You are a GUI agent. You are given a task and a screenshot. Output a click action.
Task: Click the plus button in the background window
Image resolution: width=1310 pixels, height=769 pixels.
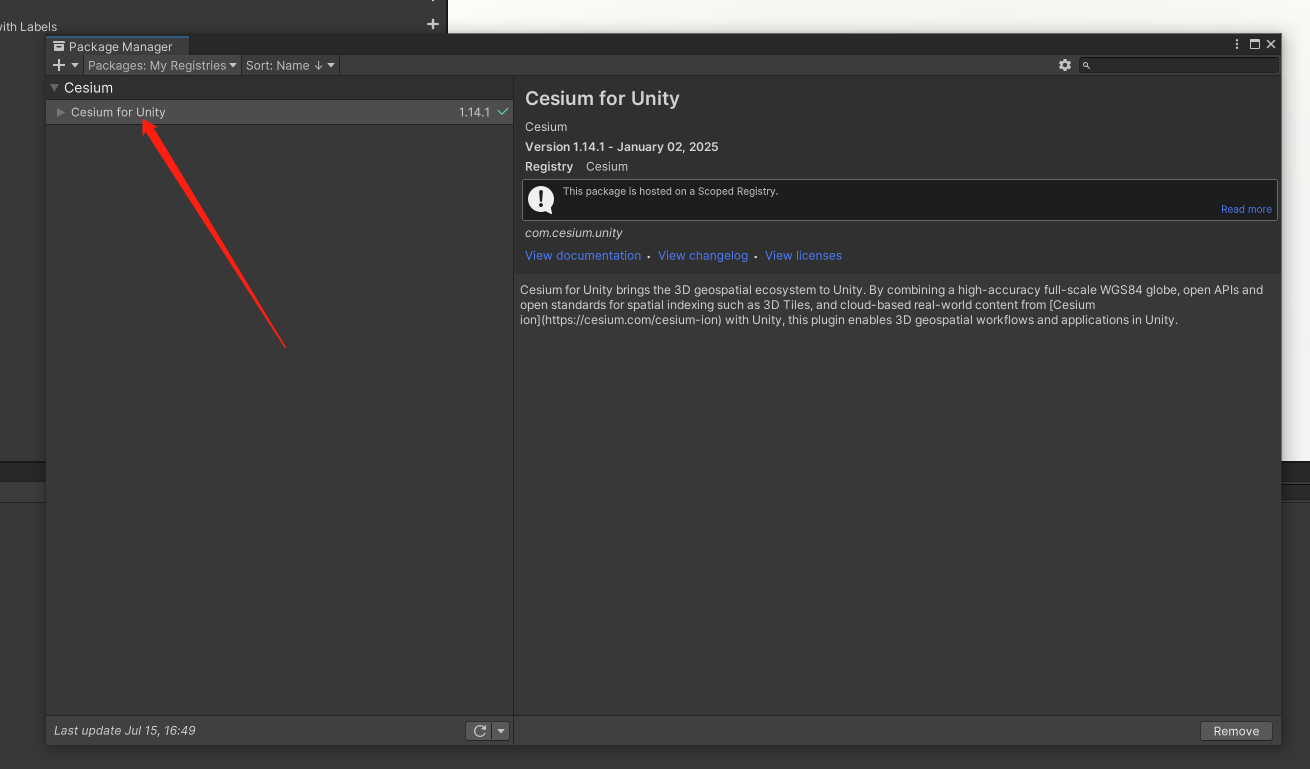433,24
